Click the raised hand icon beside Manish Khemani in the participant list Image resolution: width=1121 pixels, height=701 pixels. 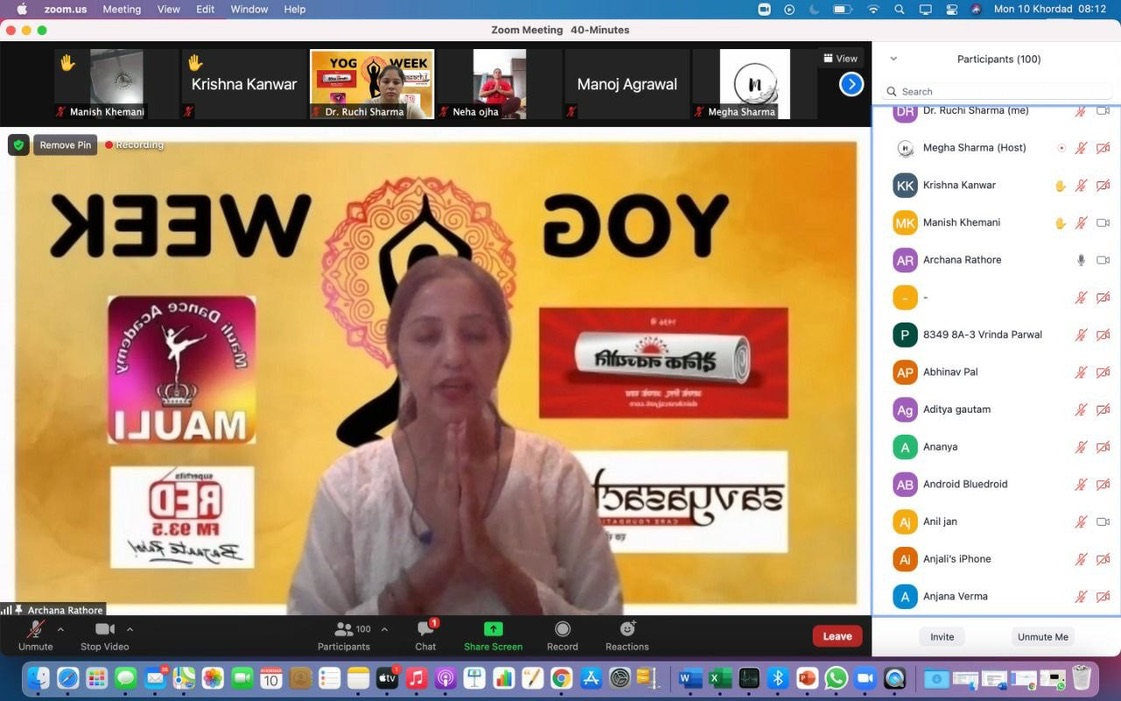click(1060, 223)
